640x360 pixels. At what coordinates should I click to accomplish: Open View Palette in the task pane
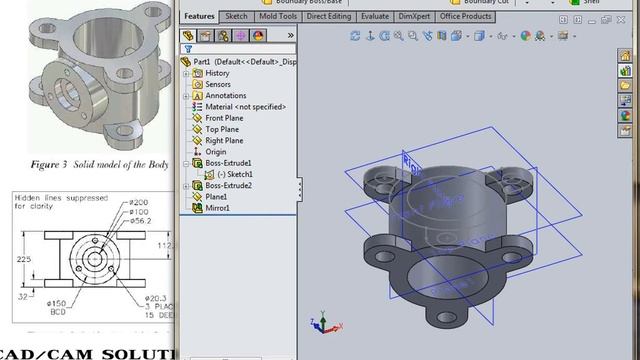625,101
